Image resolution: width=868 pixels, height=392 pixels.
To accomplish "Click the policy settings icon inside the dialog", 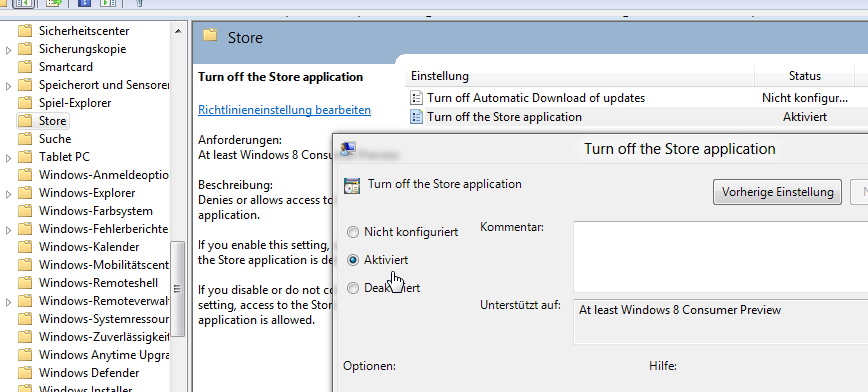I will click(352, 185).
